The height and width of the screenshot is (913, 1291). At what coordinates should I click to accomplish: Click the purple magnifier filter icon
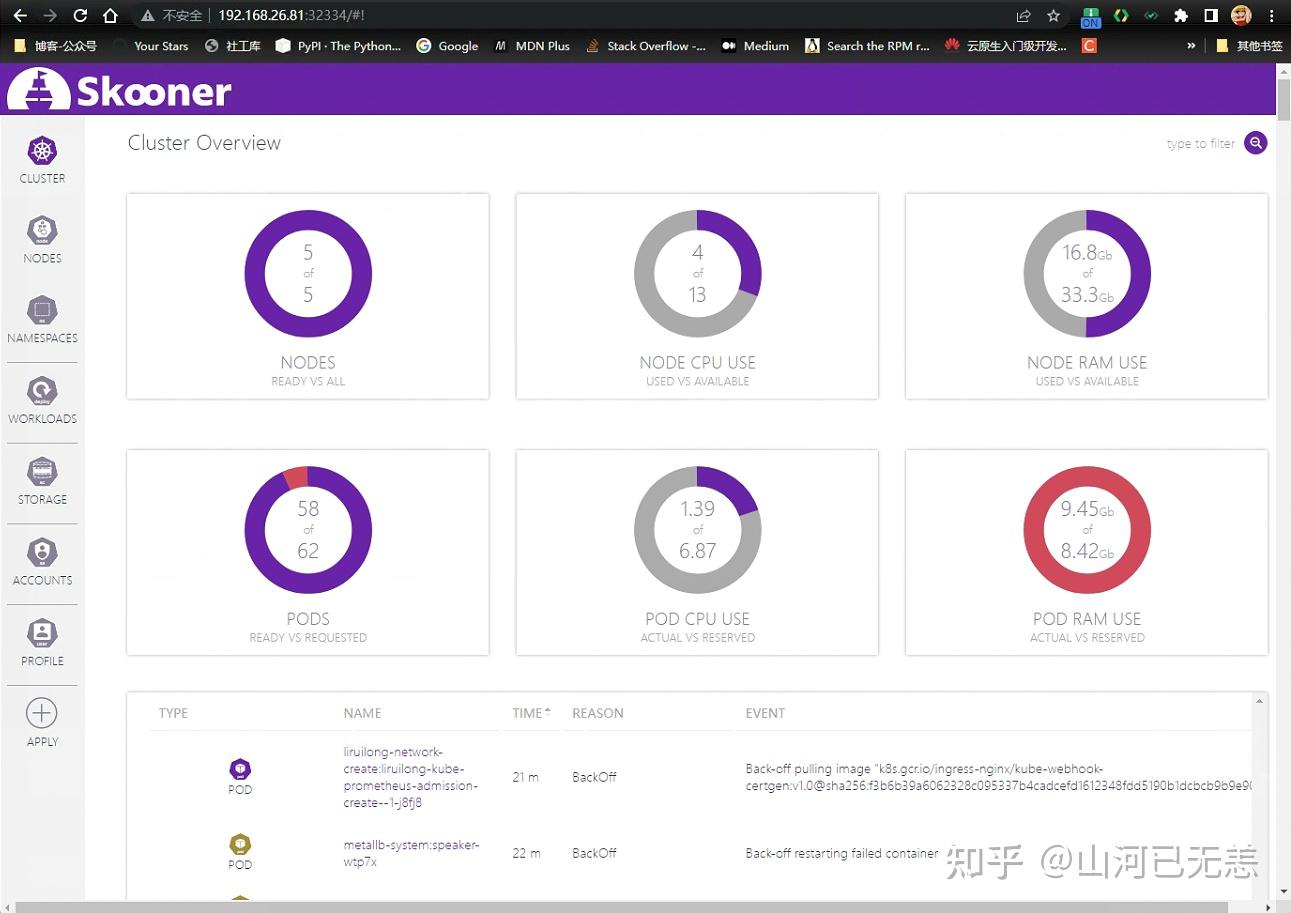click(1255, 143)
